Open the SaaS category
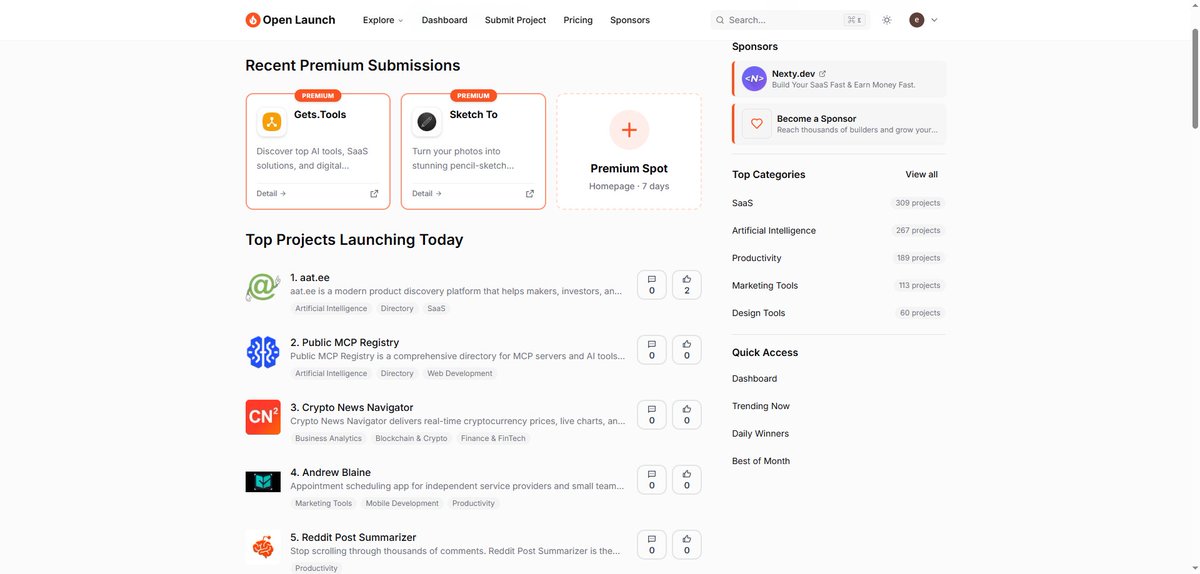 coord(742,203)
